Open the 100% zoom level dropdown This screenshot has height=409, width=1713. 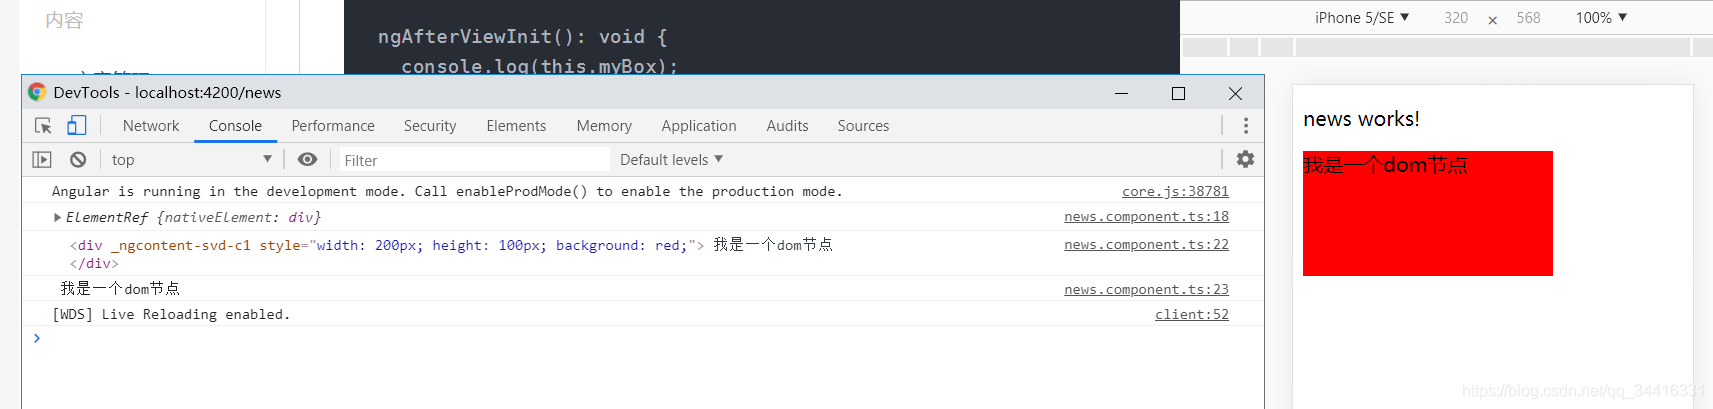(1601, 18)
